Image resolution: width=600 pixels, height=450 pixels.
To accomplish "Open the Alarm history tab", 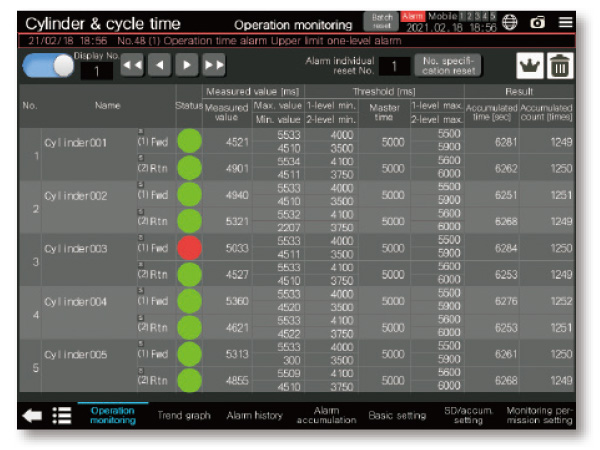I will 254,415.
